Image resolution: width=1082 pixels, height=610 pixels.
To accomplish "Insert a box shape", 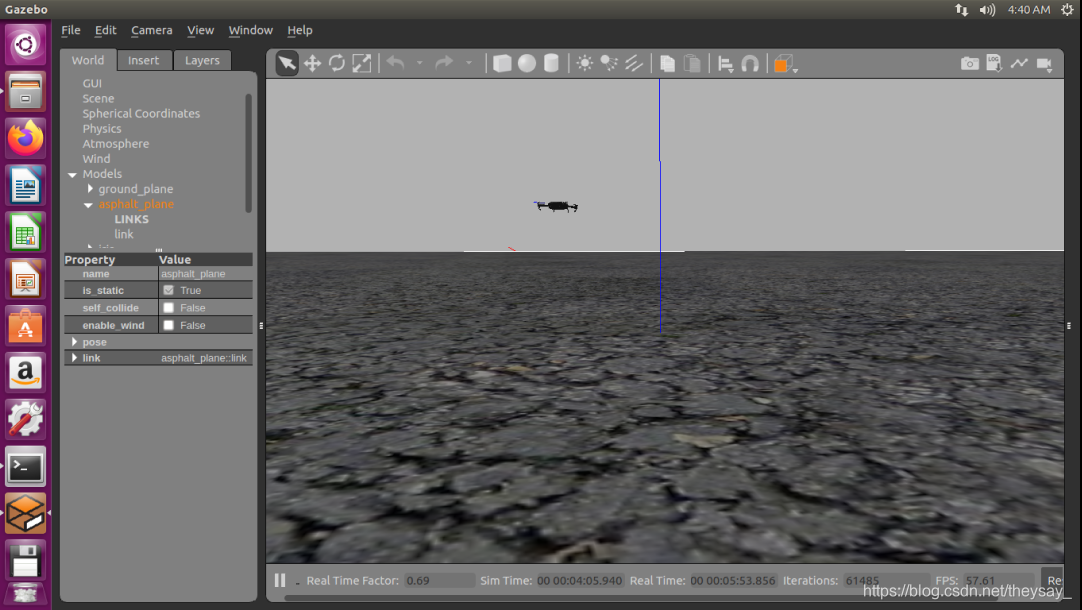I will (x=502, y=63).
